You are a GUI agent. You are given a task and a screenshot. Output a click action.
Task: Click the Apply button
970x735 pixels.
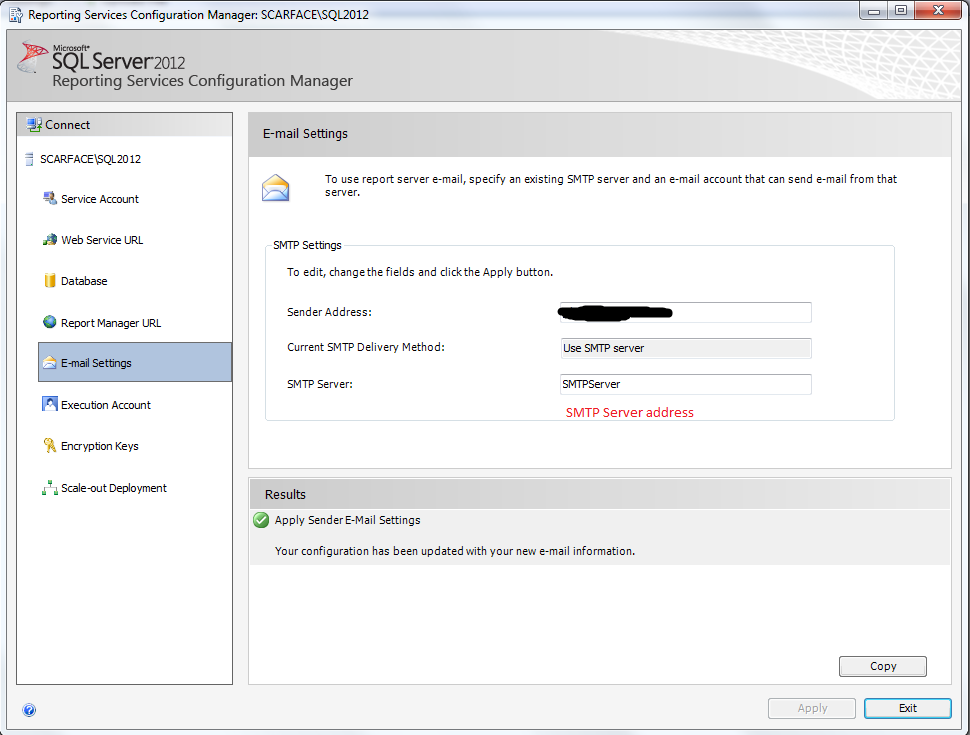[812, 708]
